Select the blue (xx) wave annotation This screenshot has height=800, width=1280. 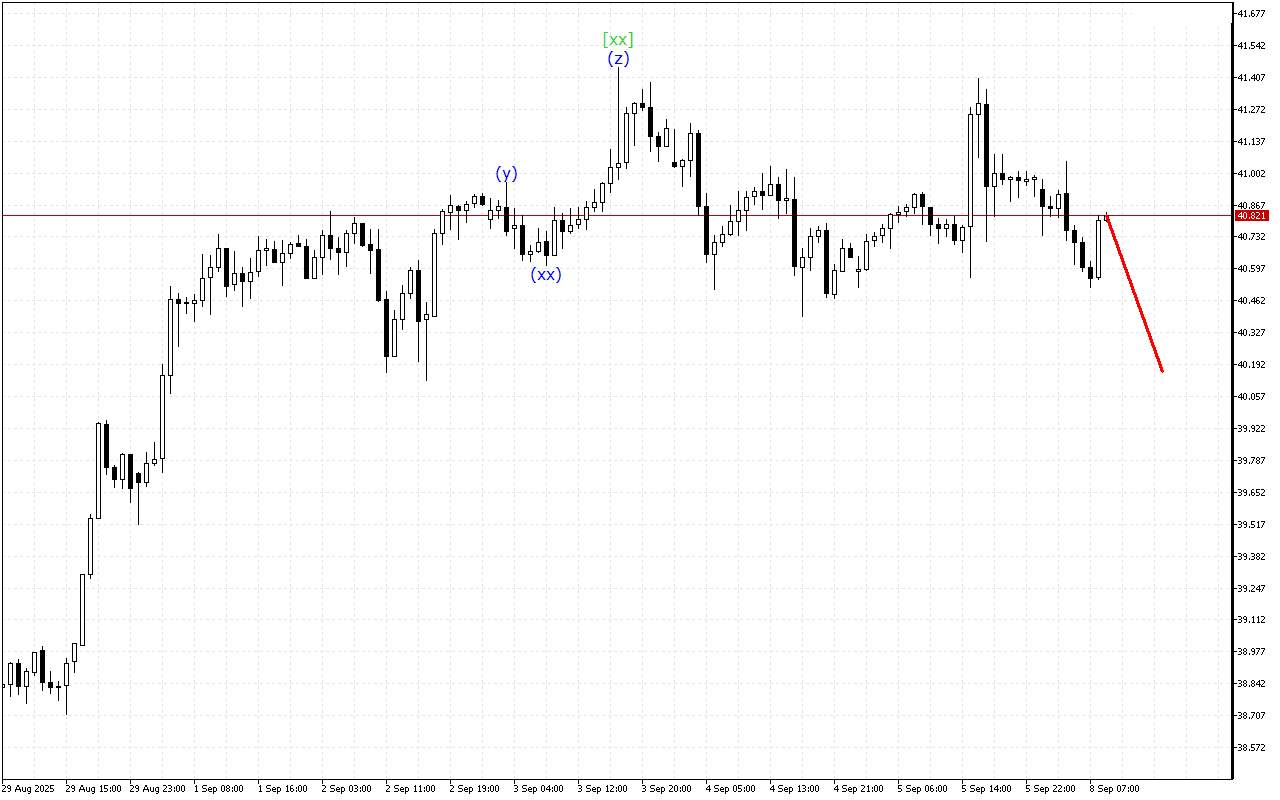tap(545, 273)
